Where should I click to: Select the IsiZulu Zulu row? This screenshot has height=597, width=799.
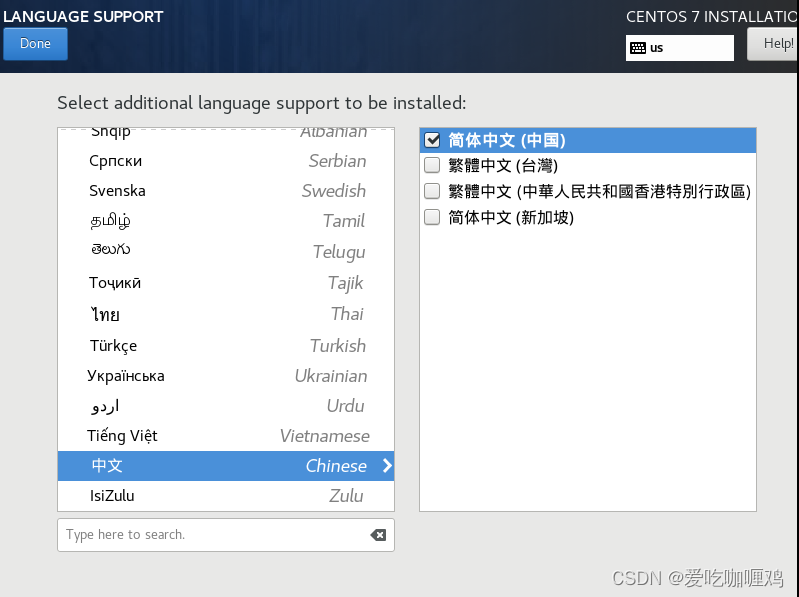(x=226, y=496)
